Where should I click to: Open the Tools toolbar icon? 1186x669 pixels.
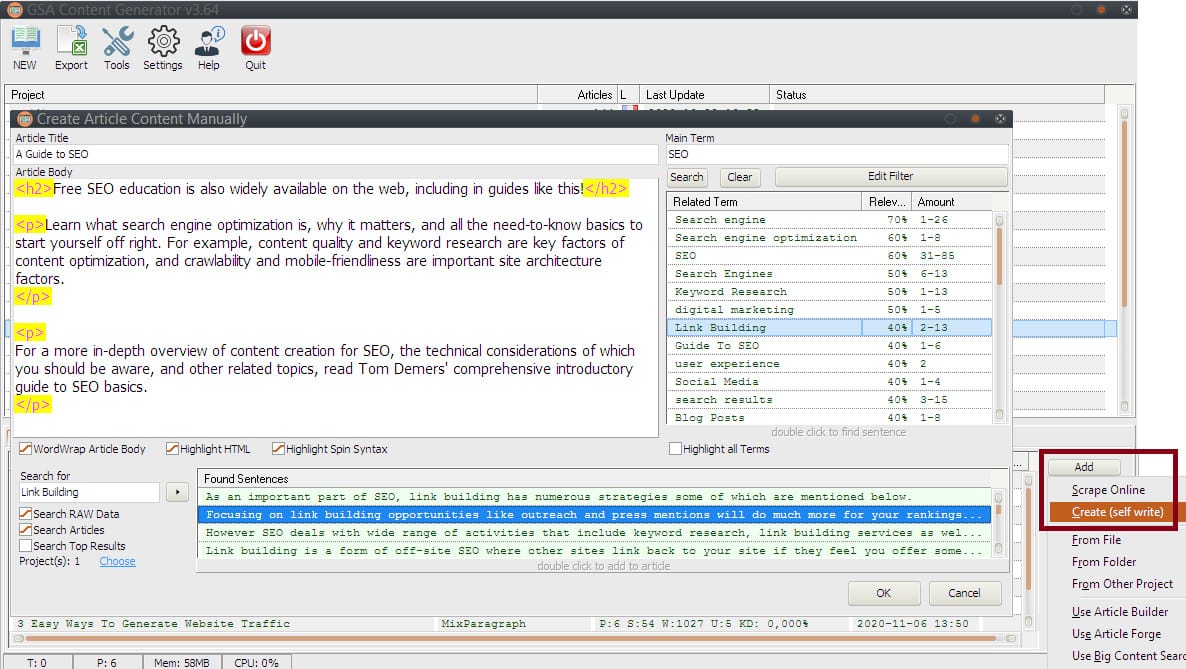pyautogui.click(x=117, y=47)
